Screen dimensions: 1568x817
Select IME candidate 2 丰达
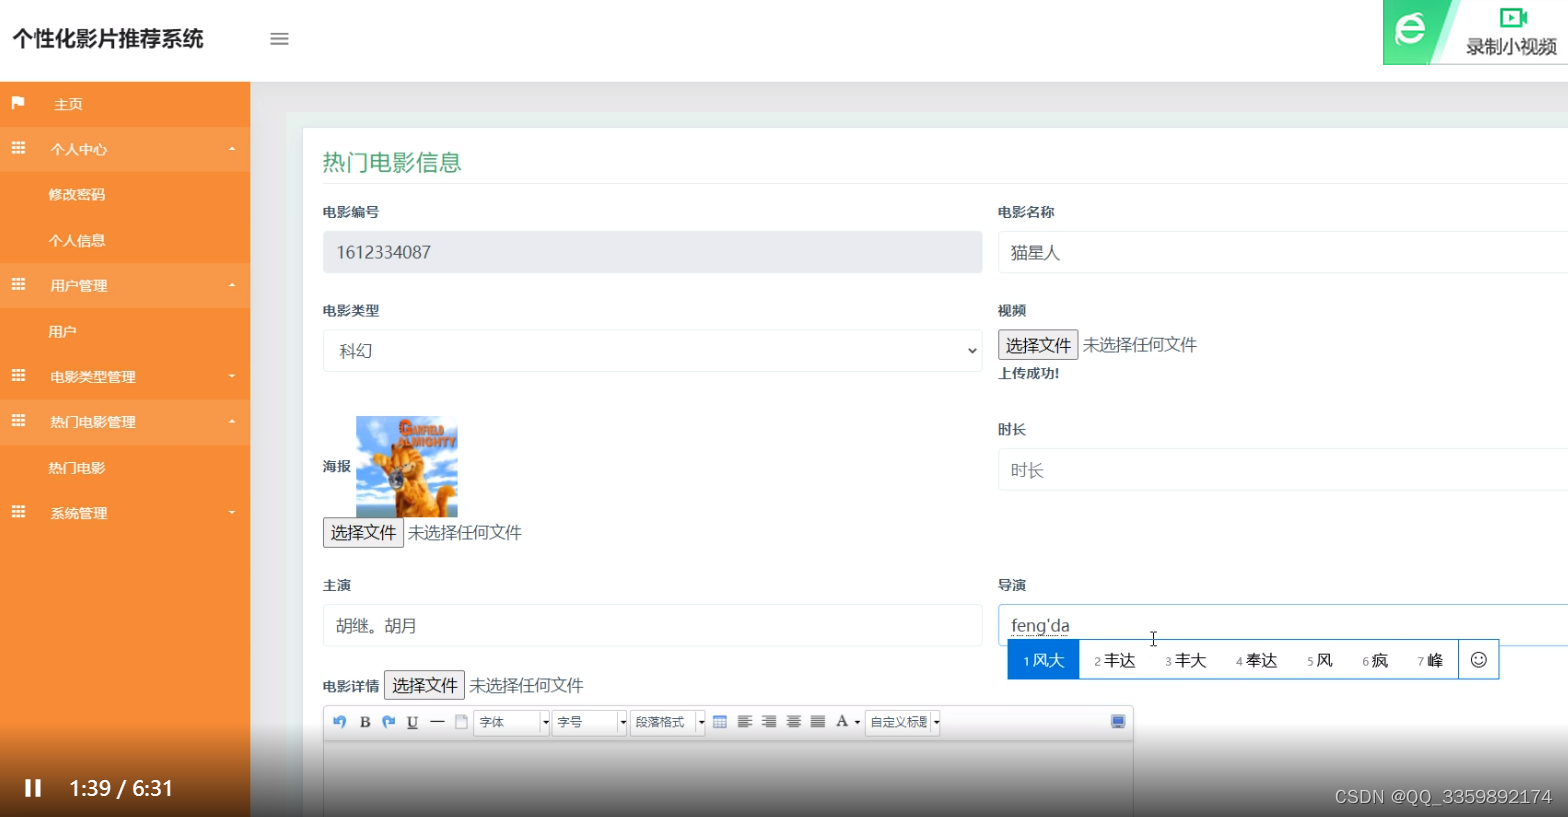1115,660
